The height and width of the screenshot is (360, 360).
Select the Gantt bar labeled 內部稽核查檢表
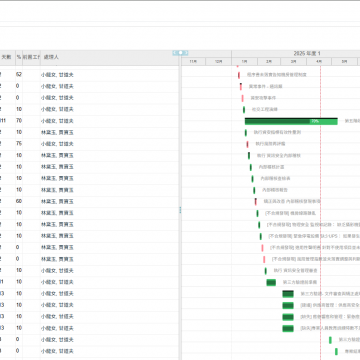click(252, 179)
